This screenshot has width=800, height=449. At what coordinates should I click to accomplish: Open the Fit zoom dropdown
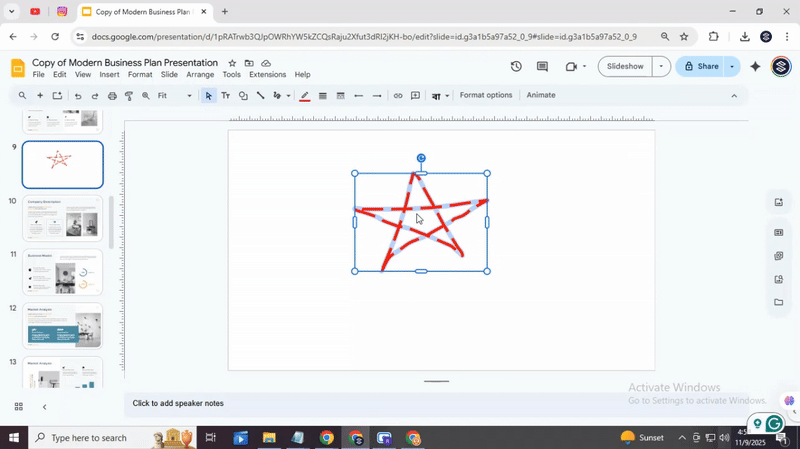click(x=175, y=96)
